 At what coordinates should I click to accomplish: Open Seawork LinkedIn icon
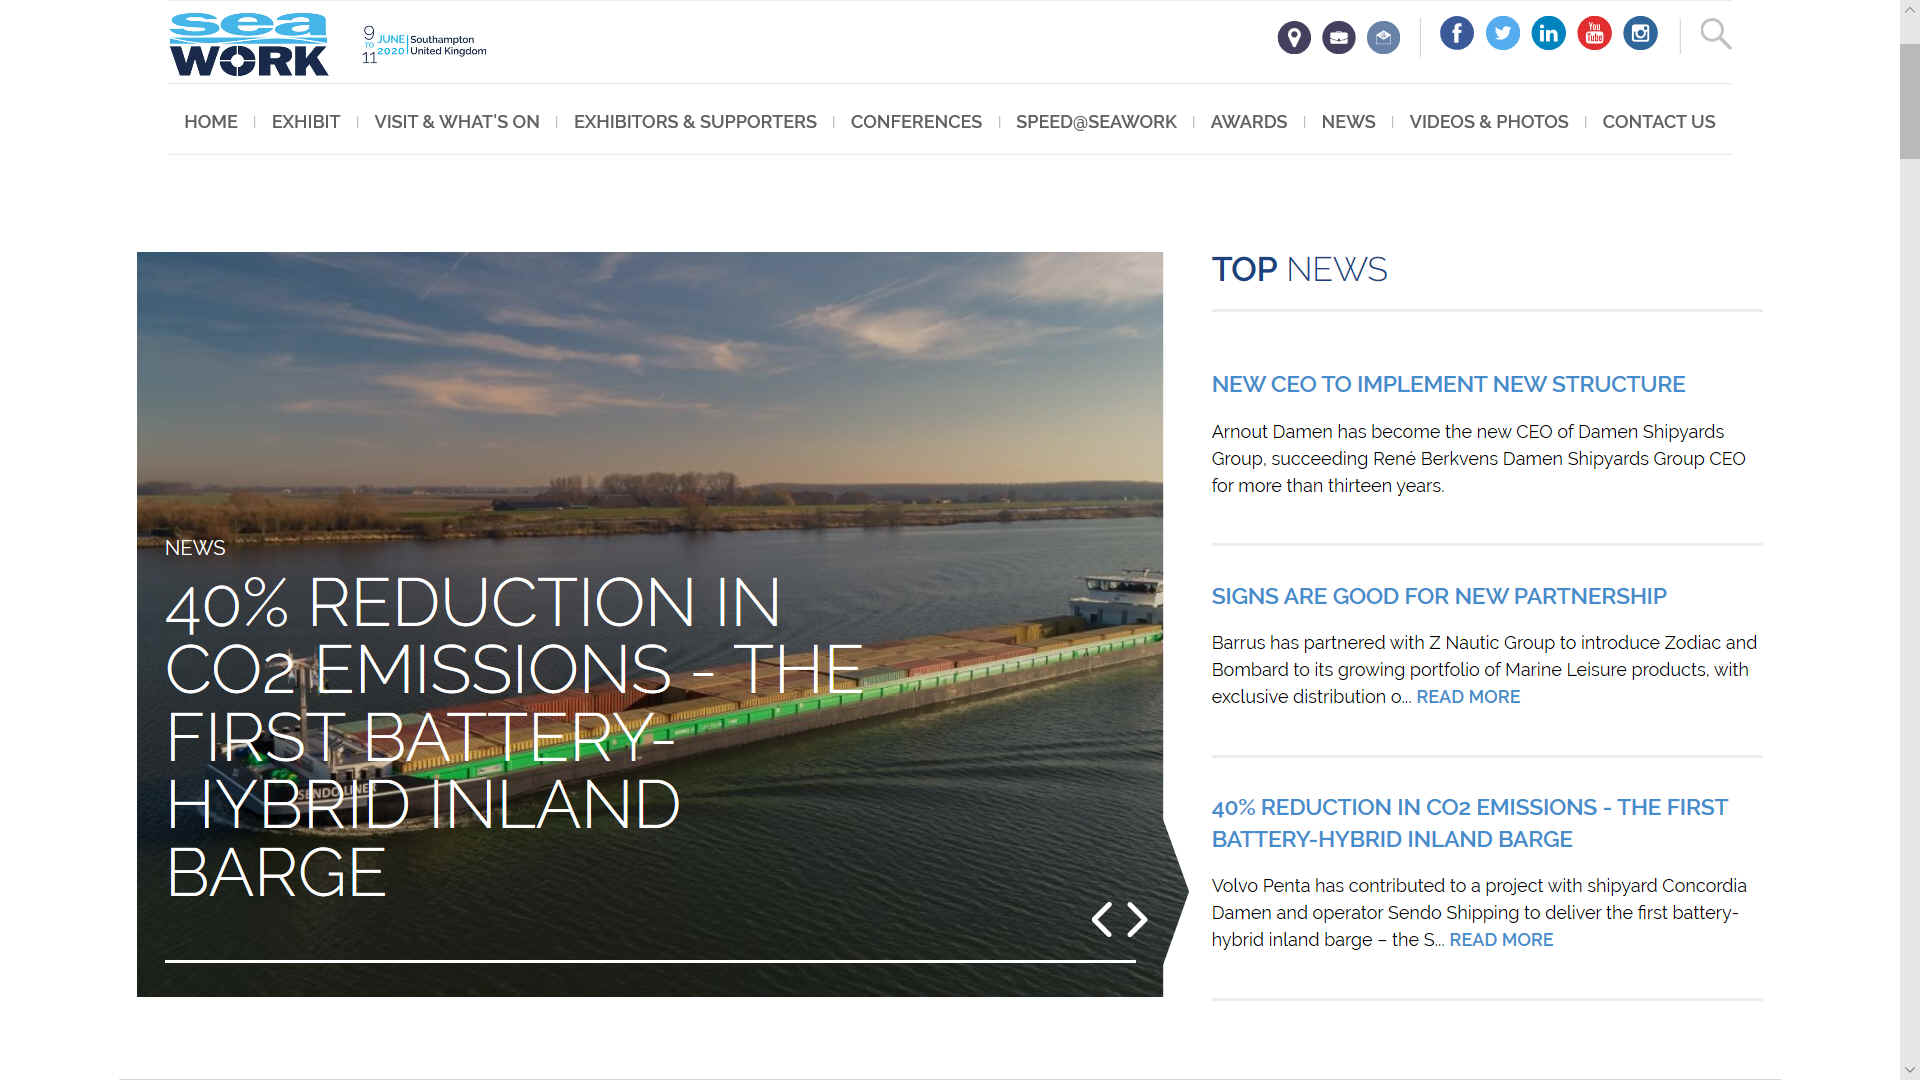tap(1549, 33)
